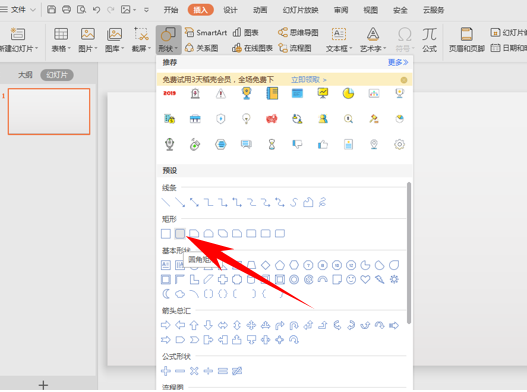Open the 图库 dropdown

114,40
